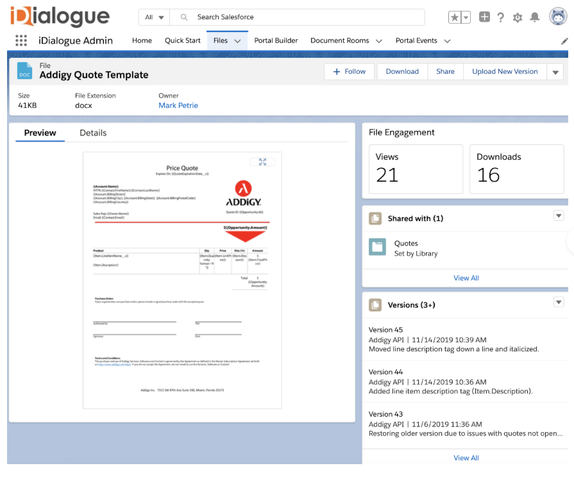The width and height of the screenshot is (574, 477).
Task: Select the Files navigation tab
Action: point(220,41)
